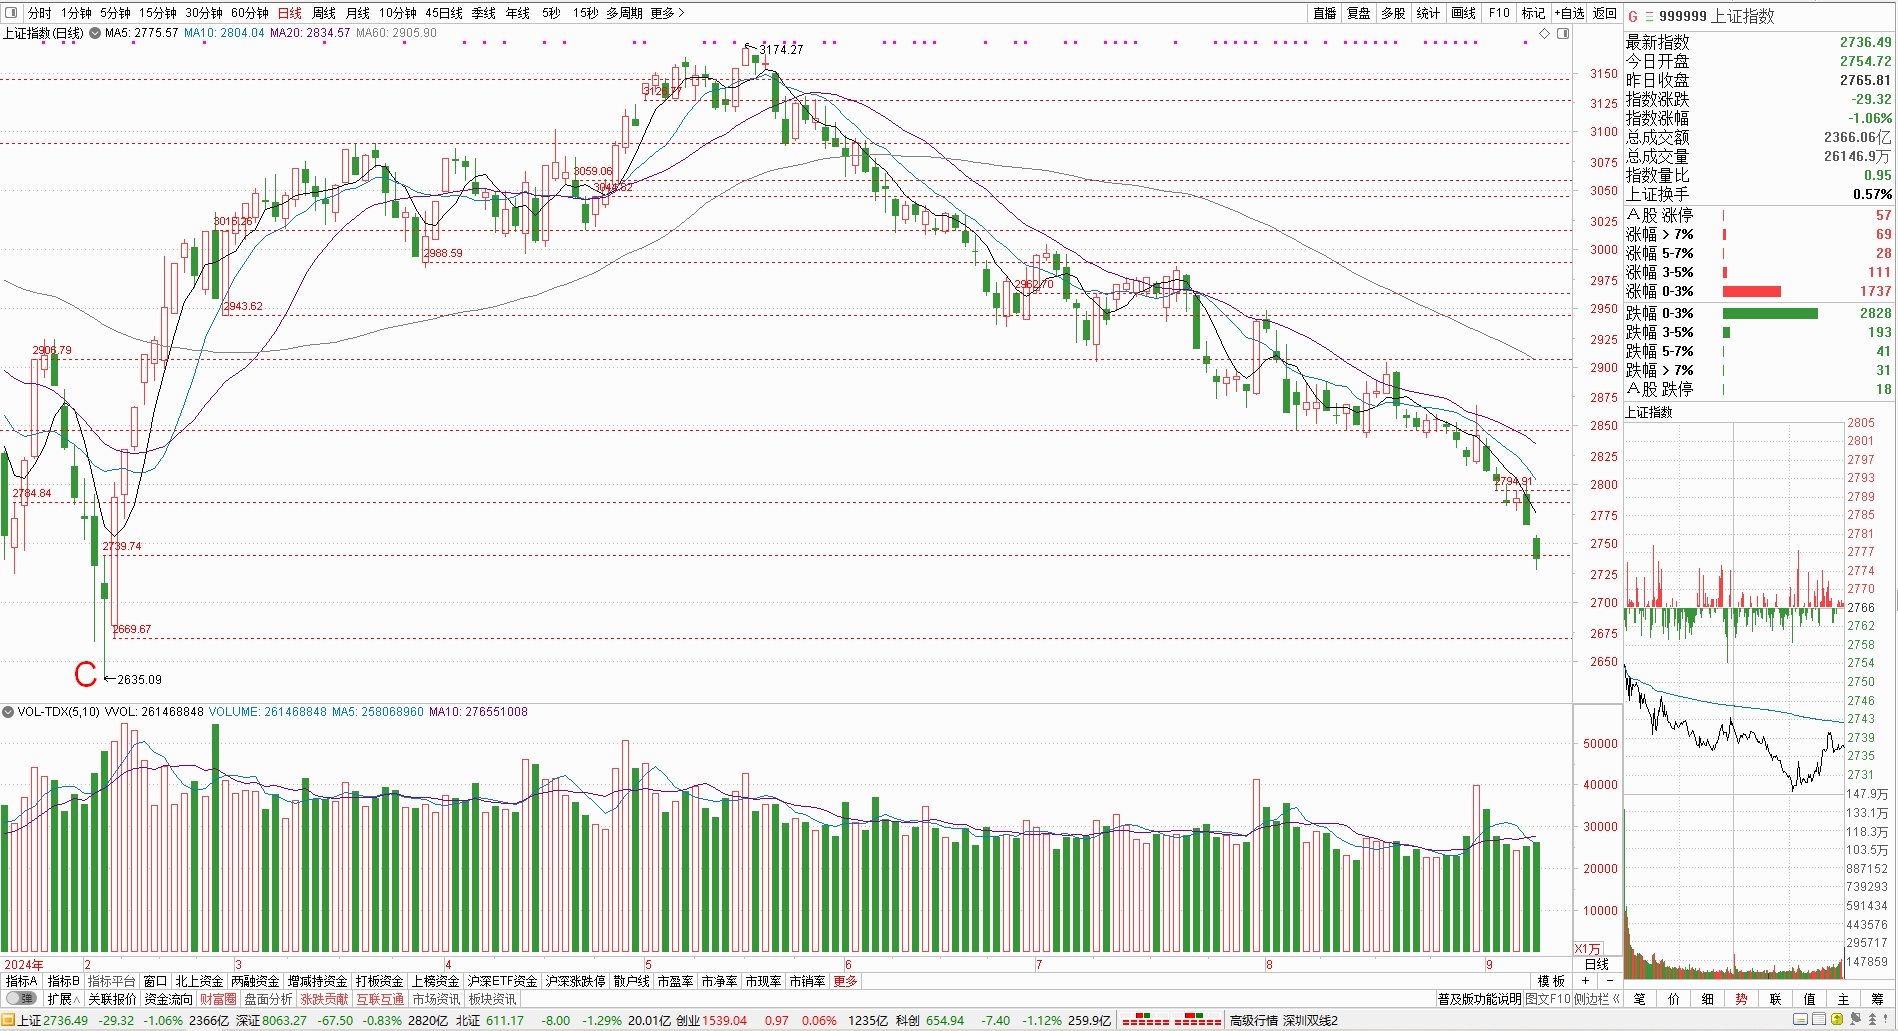The height and width of the screenshot is (1031, 1898).
Task: Switch to the 周线 weekly chart
Action: (324, 13)
